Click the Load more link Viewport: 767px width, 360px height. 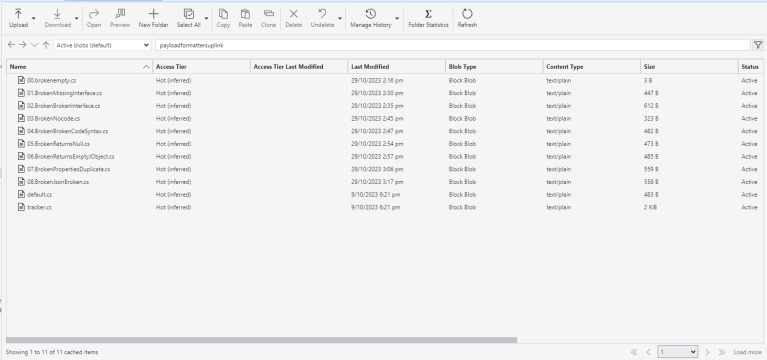747,352
